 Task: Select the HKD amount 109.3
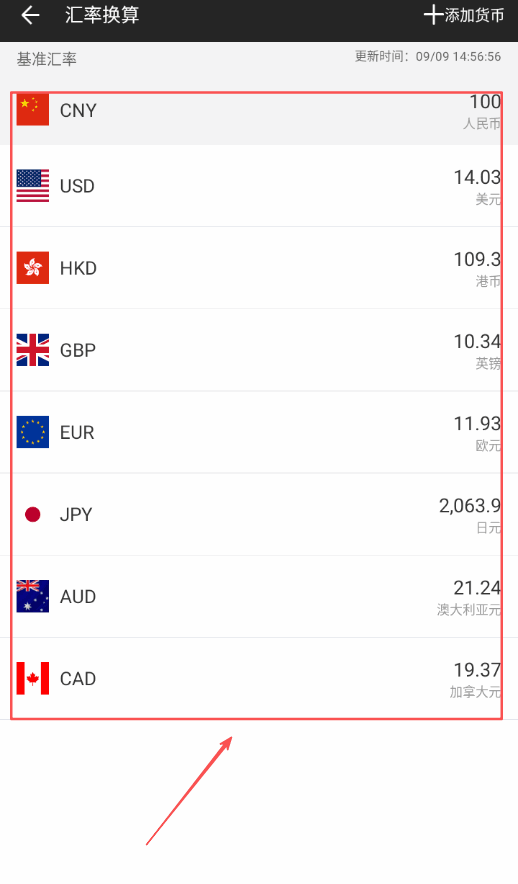coord(477,259)
